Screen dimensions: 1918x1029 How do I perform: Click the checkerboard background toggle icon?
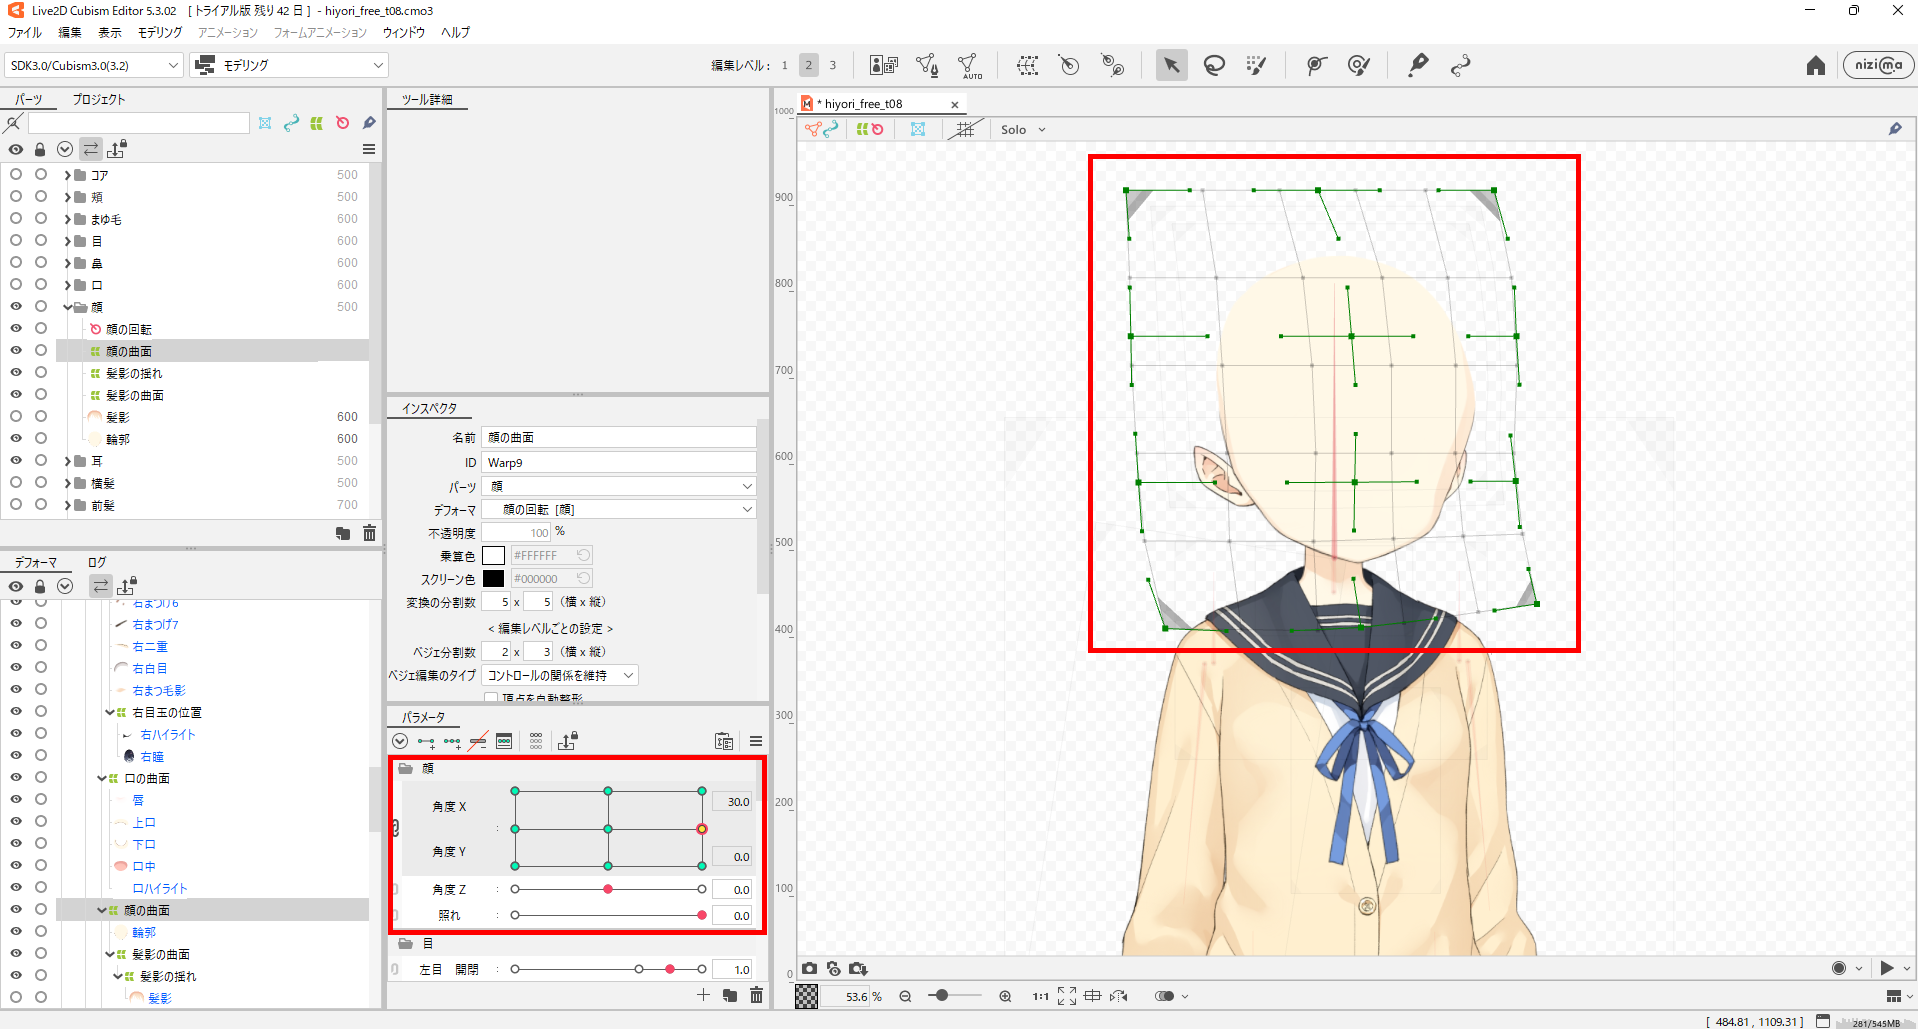click(x=806, y=996)
